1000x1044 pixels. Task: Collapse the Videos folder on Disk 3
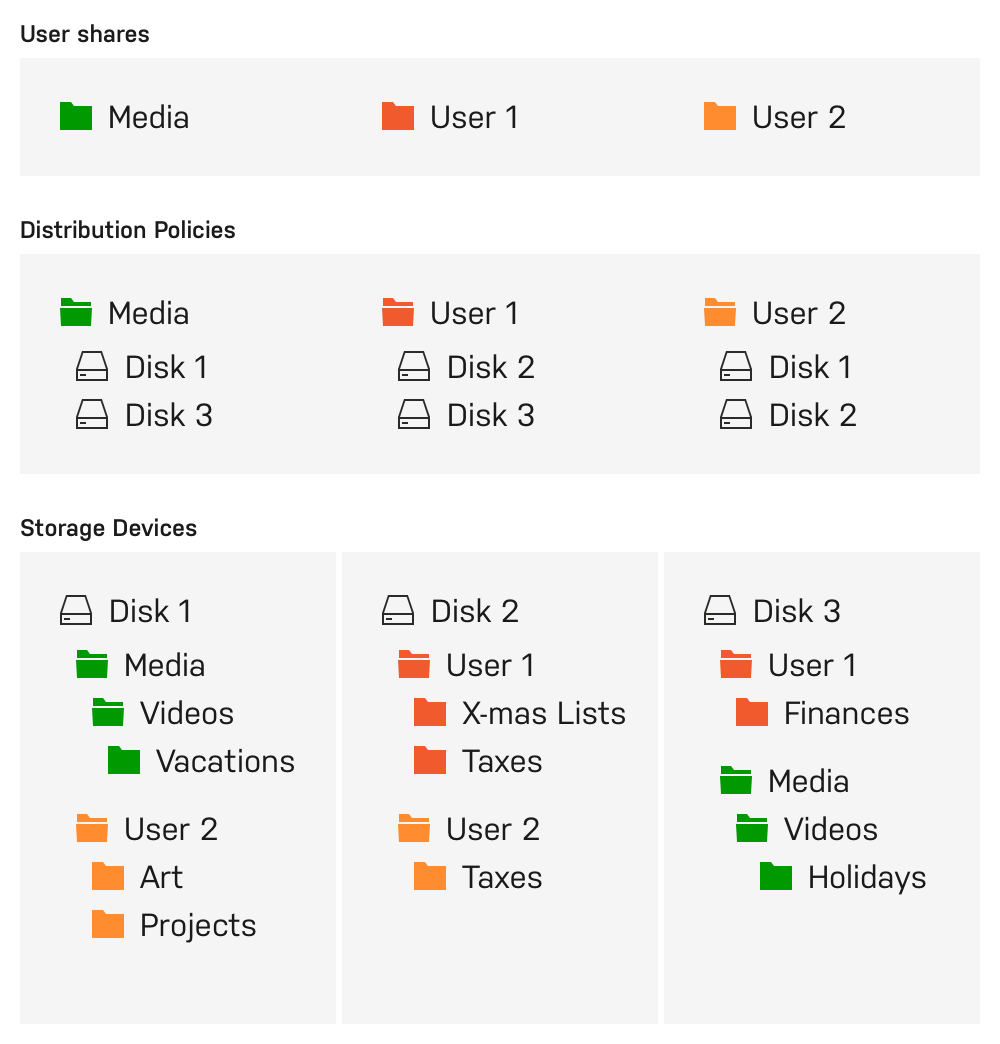tap(752, 829)
